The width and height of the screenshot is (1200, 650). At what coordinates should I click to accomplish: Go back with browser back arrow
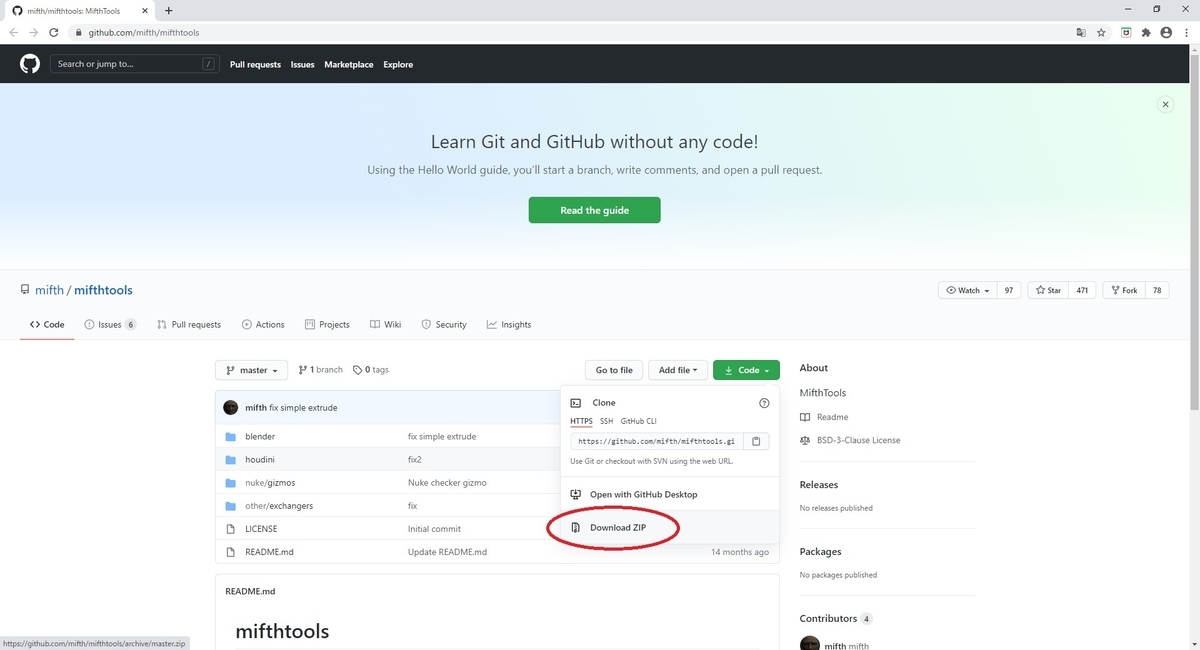(14, 32)
